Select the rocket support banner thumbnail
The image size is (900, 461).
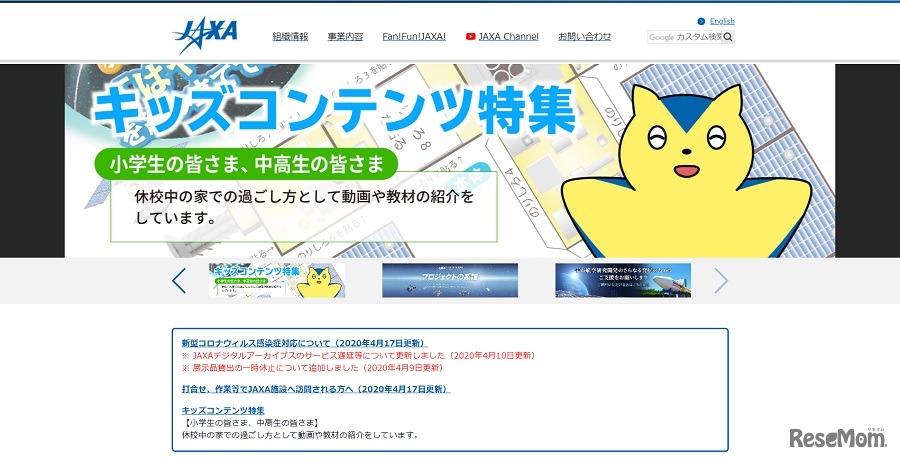pyautogui.click(x=623, y=280)
